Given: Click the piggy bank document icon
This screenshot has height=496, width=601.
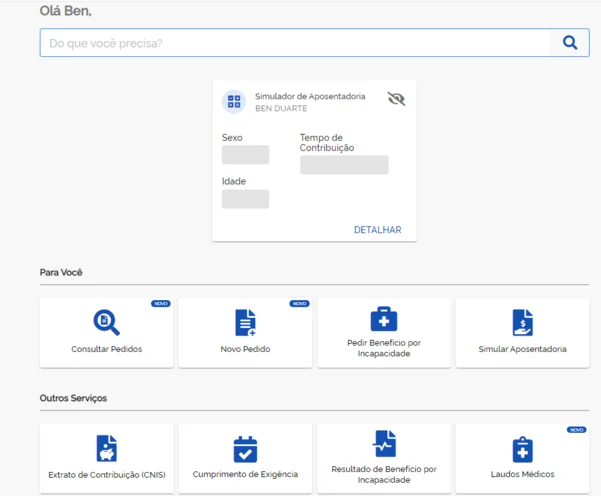Looking at the screenshot, I should pos(107,448).
